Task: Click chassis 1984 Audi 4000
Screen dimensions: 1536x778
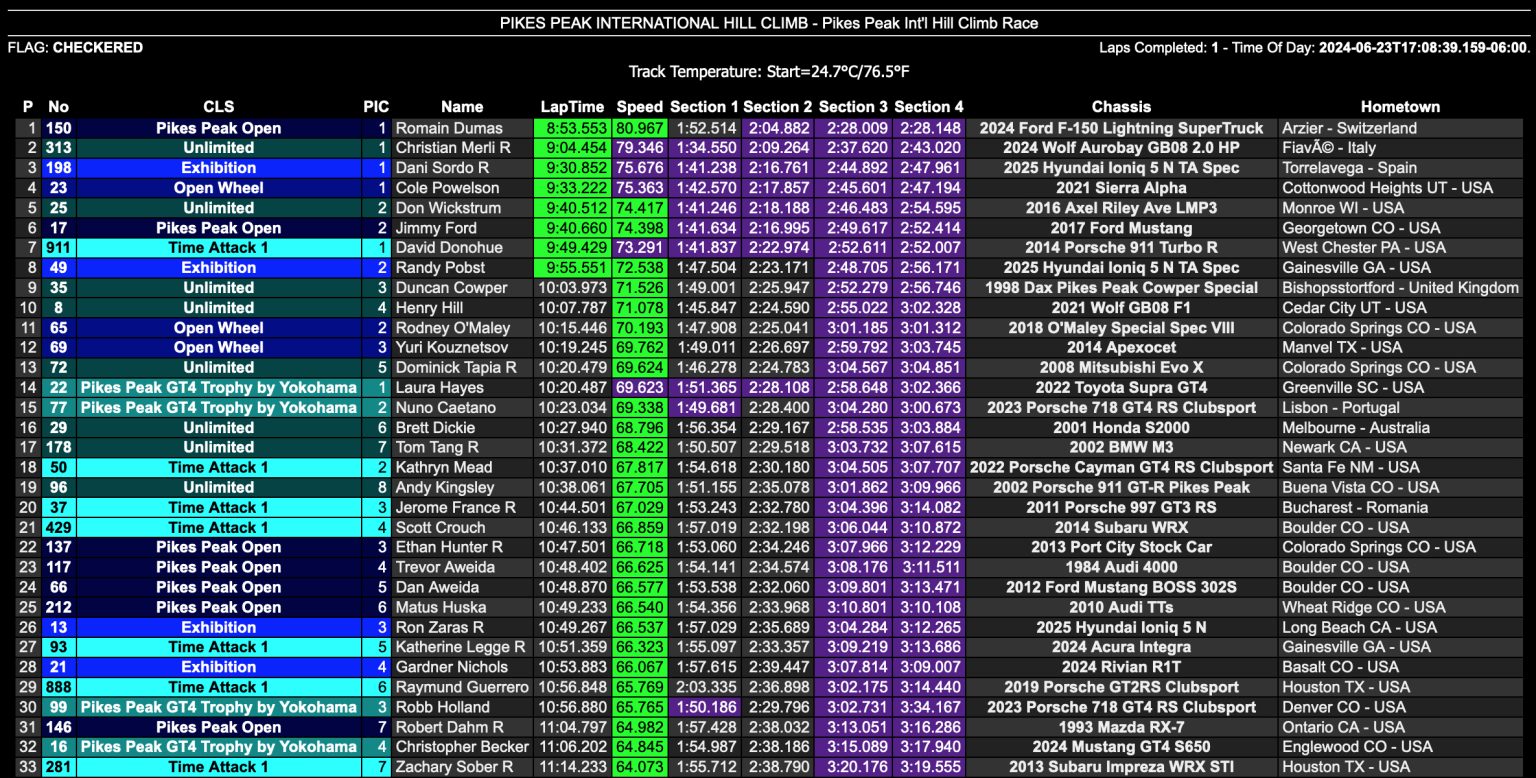Action: pos(1122,568)
